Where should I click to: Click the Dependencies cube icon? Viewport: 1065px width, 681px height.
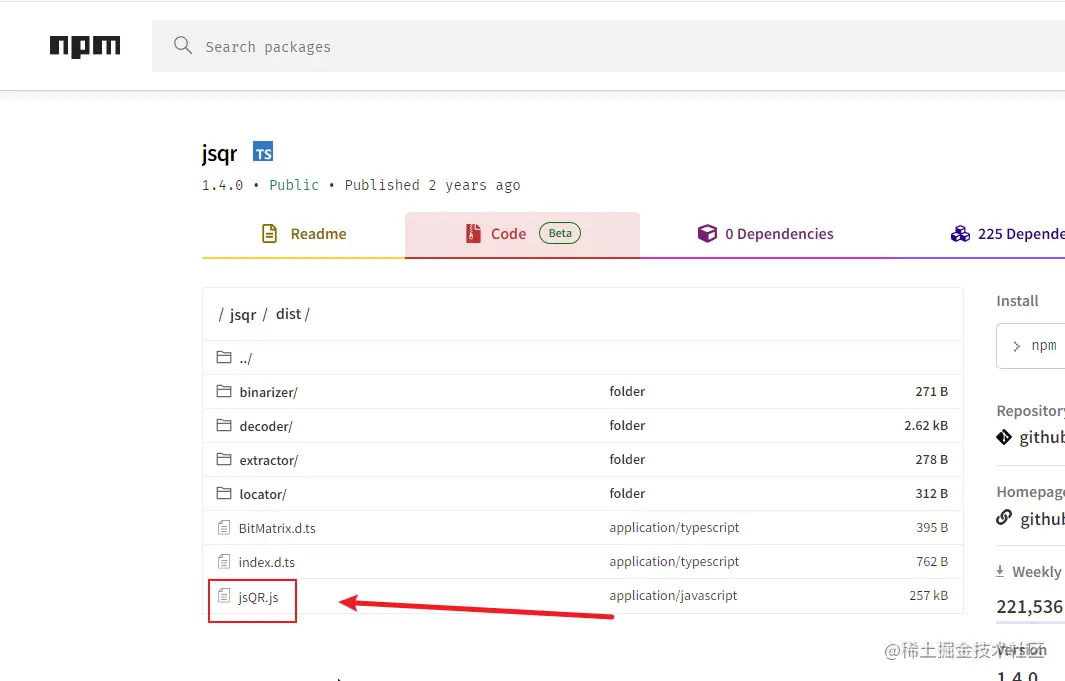707,234
